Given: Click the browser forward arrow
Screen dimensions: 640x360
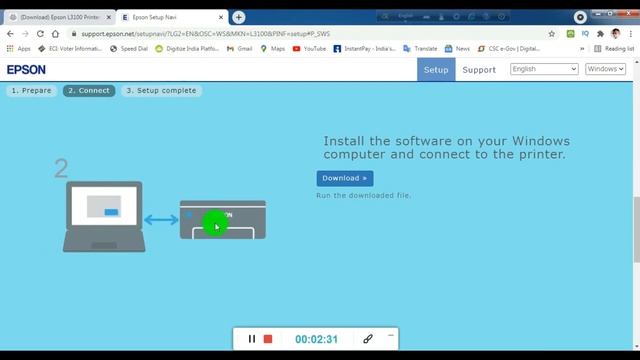Looking at the screenshot, I should click(x=25, y=34).
